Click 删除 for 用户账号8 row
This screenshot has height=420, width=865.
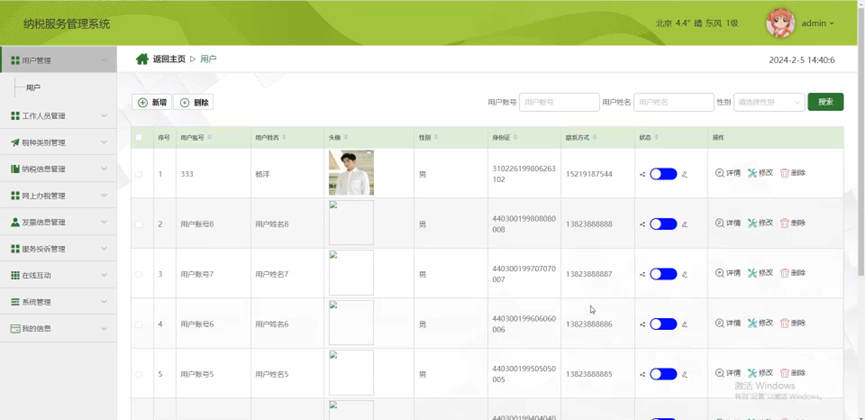(x=793, y=223)
